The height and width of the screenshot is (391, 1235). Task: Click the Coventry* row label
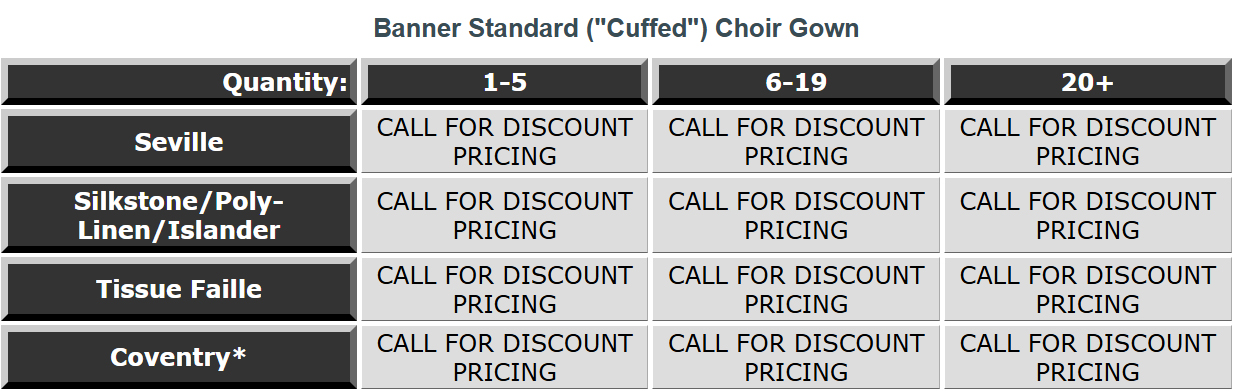point(179,357)
